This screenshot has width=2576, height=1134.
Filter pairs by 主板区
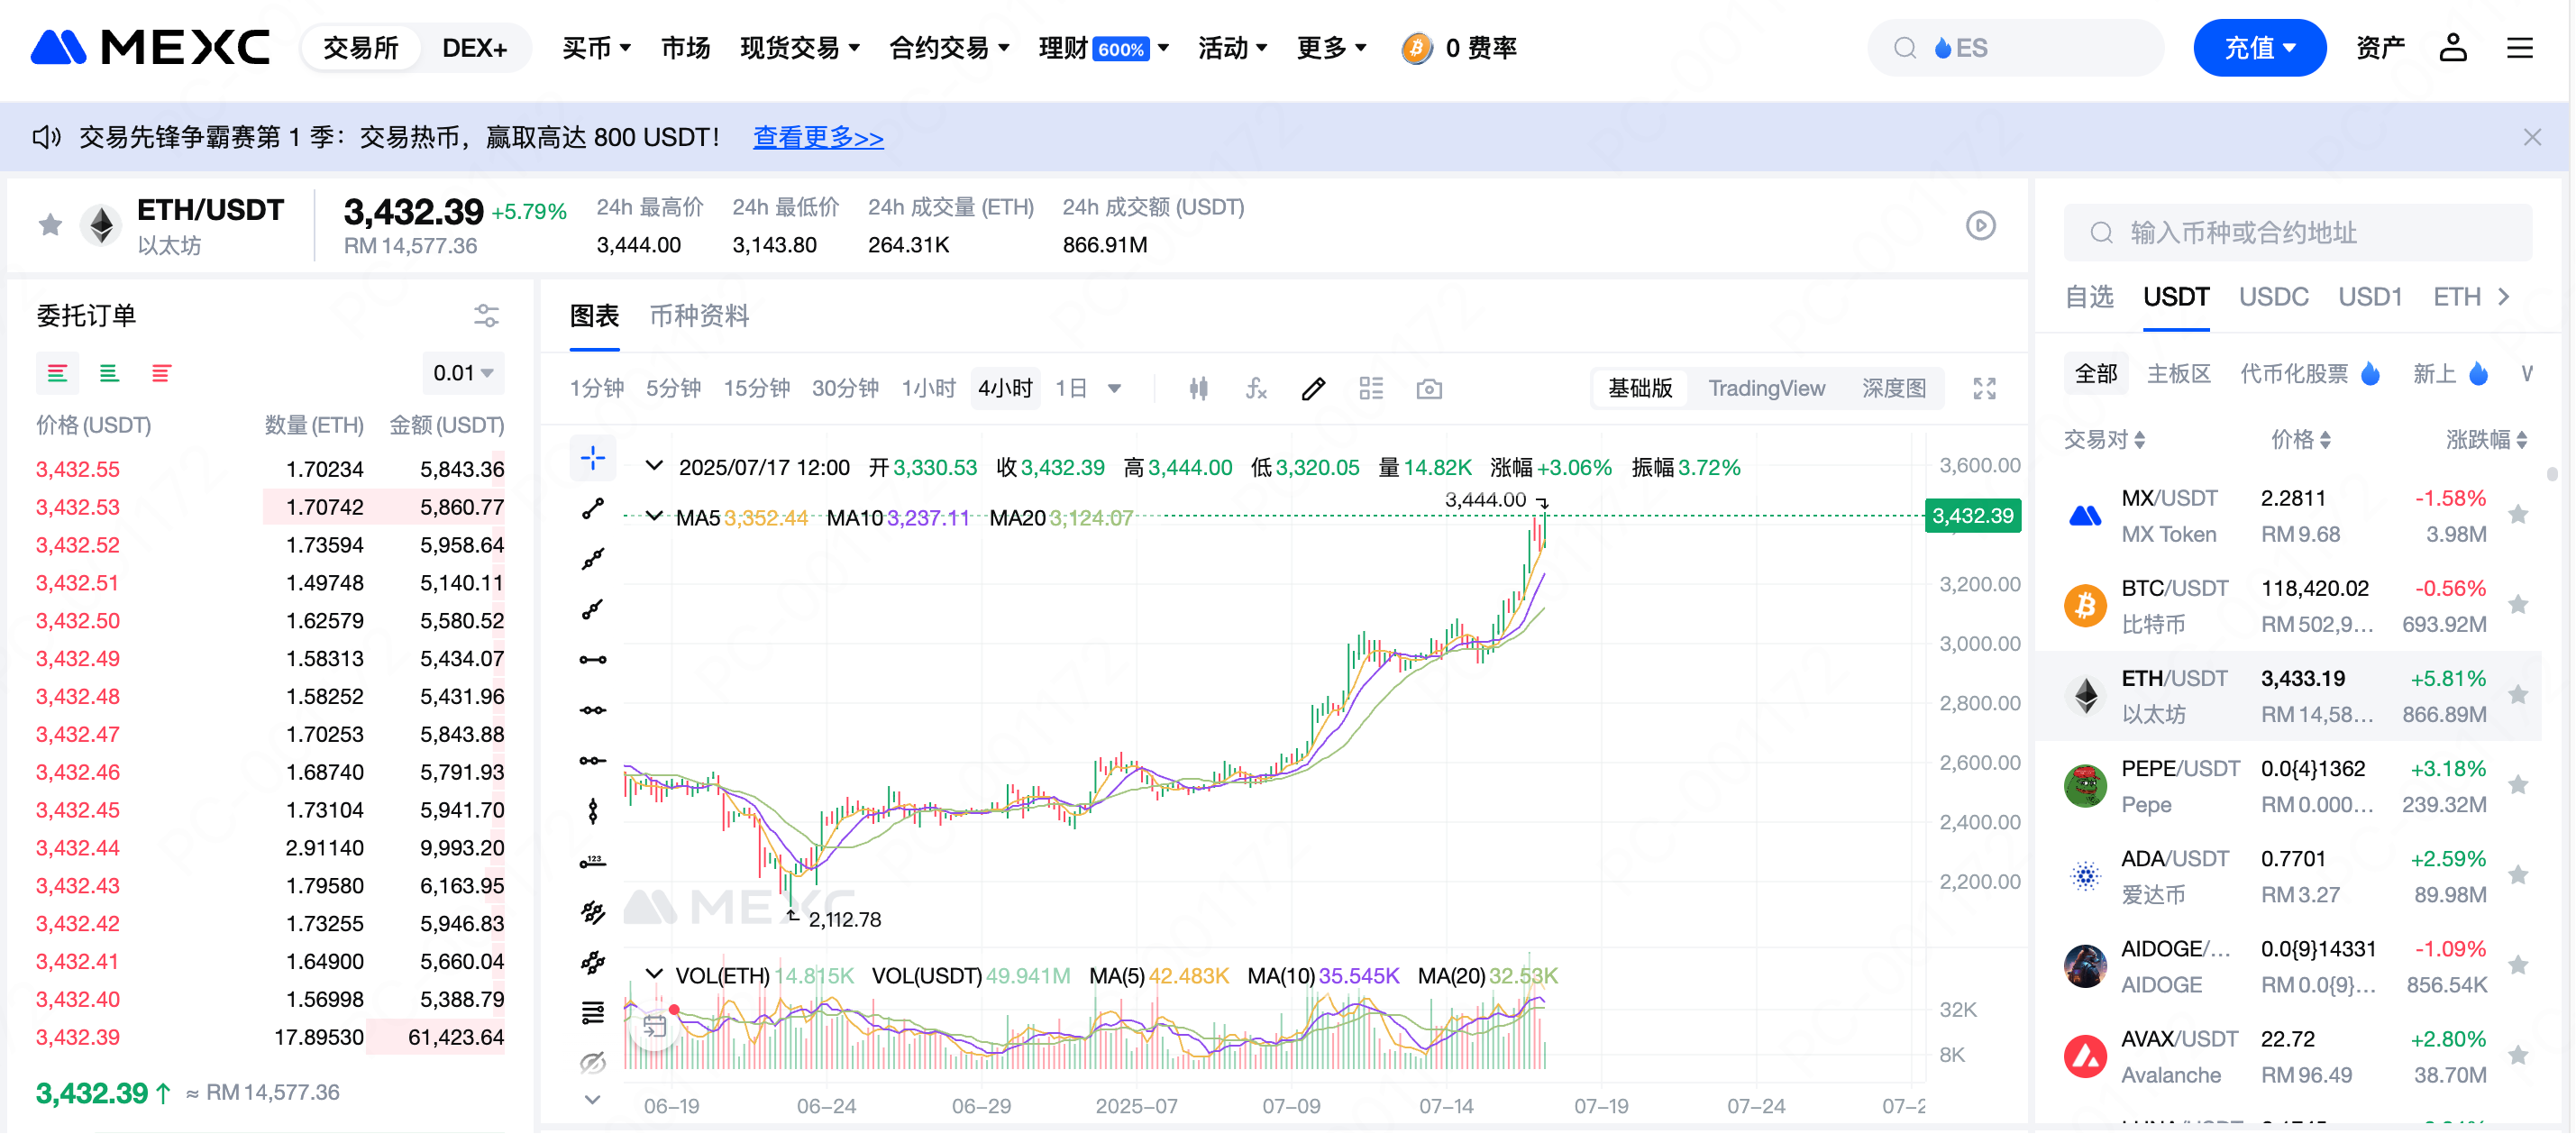click(x=2178, y=374)
